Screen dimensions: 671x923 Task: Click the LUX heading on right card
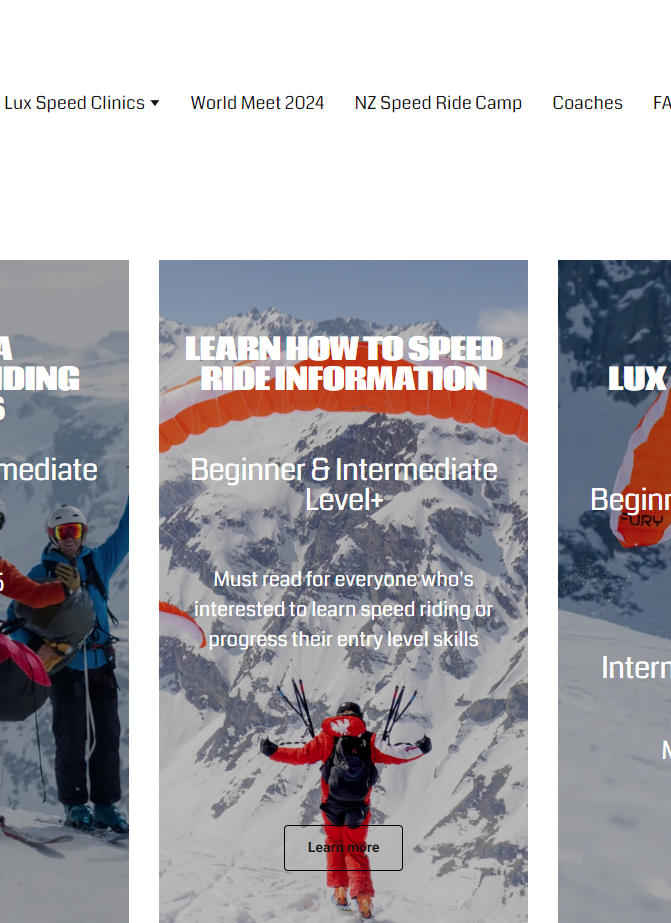coord(637,379)
